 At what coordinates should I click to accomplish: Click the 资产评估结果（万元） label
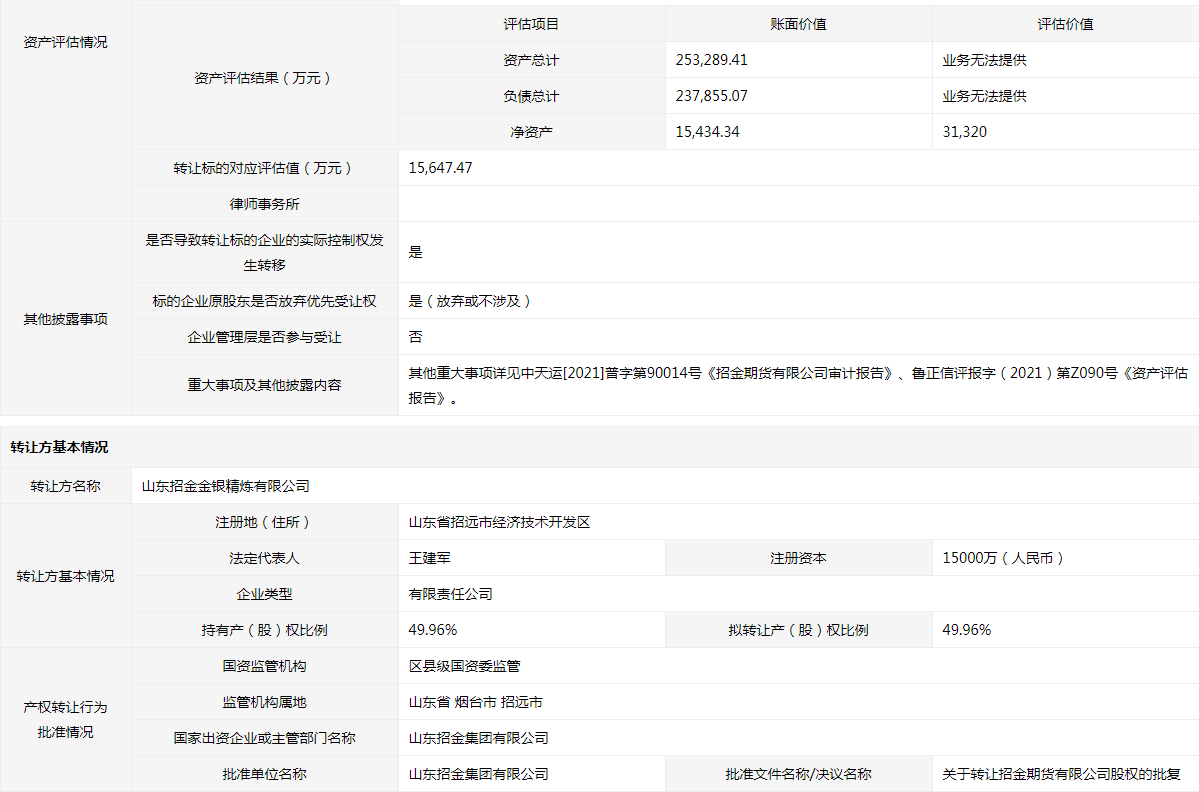(265, 78)
